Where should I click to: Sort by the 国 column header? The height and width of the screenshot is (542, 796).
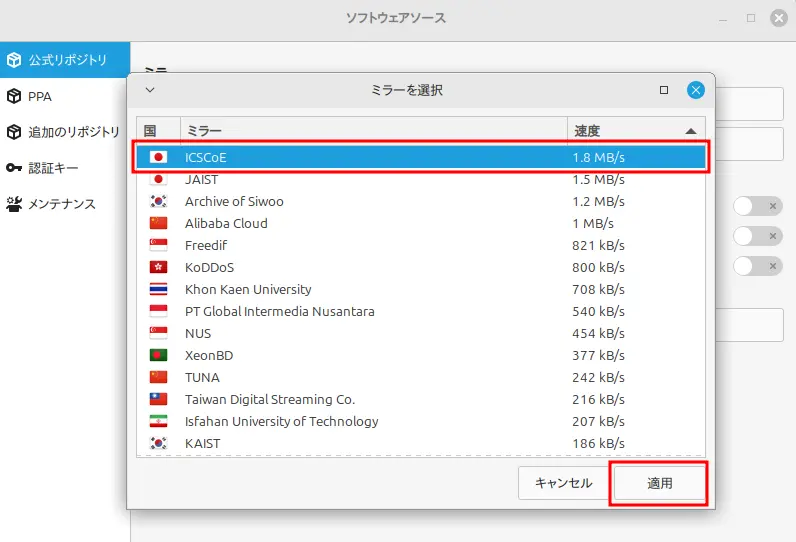pyautogui.click(x=158, y=131)
